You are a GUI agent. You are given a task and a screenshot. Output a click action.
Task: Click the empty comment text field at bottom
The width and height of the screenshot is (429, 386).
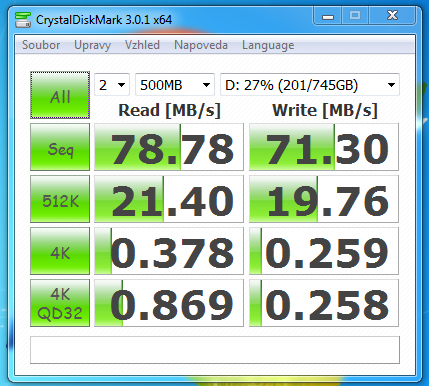pyautogui.click(x=215, y=350)
